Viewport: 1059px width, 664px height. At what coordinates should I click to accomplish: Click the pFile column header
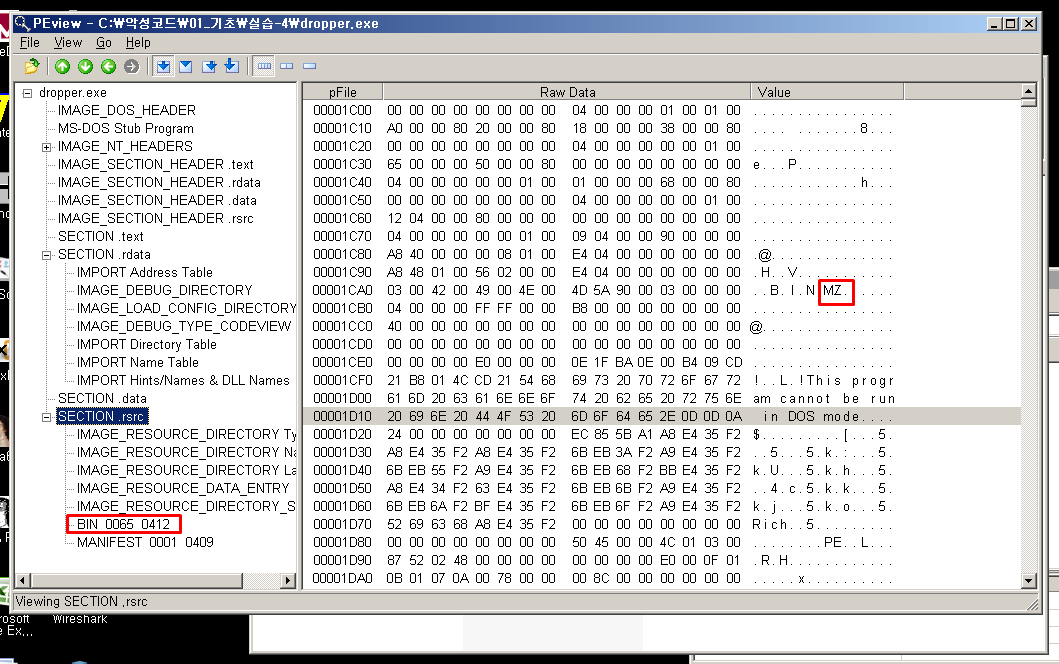(342, 92)
